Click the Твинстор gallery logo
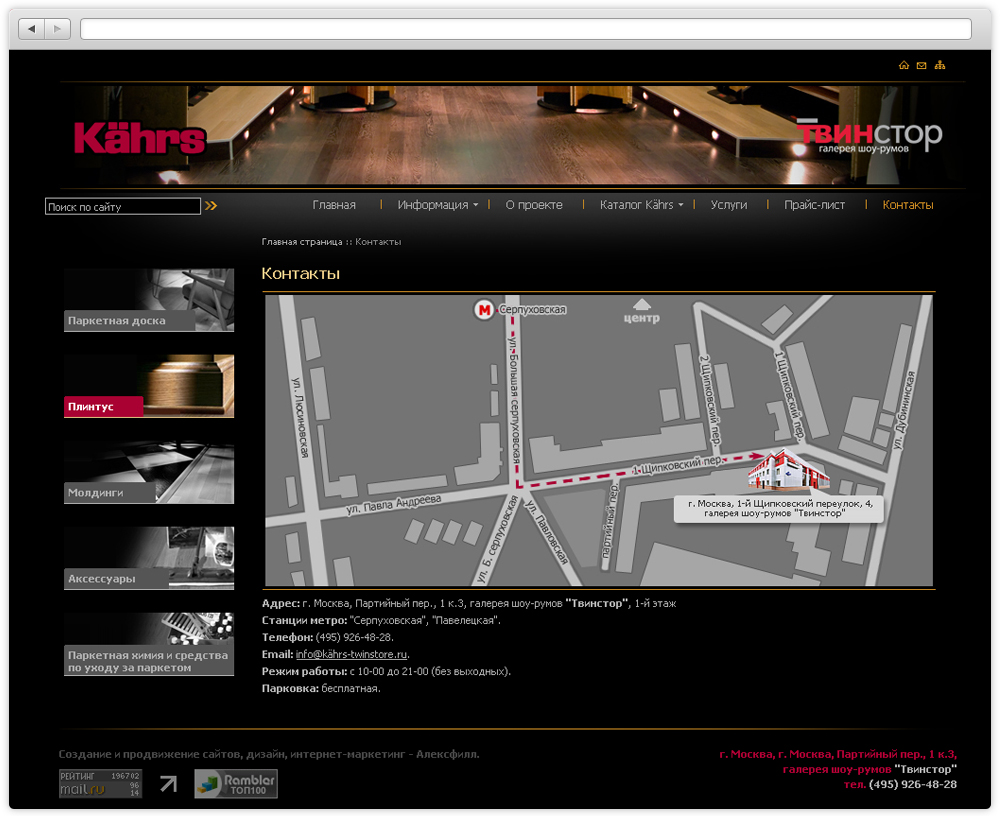Image resolution: width=1000 pixels, height=816 pixels. (870, 136)
